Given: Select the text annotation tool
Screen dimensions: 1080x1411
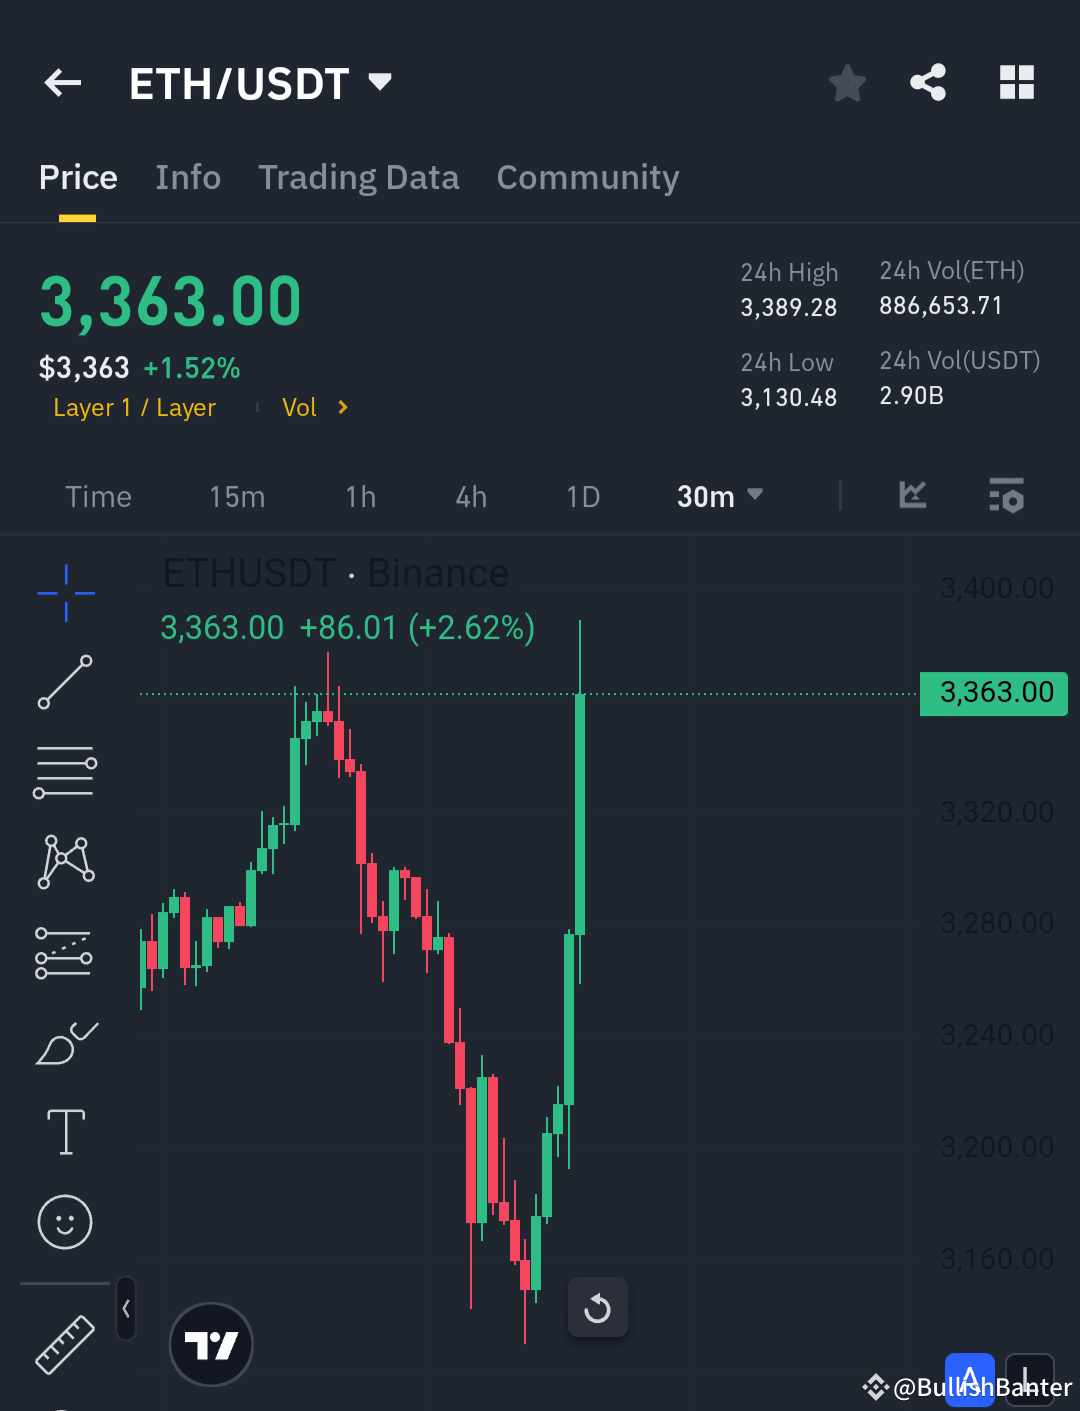Looking at the screenshot, I should [64, 1132].
